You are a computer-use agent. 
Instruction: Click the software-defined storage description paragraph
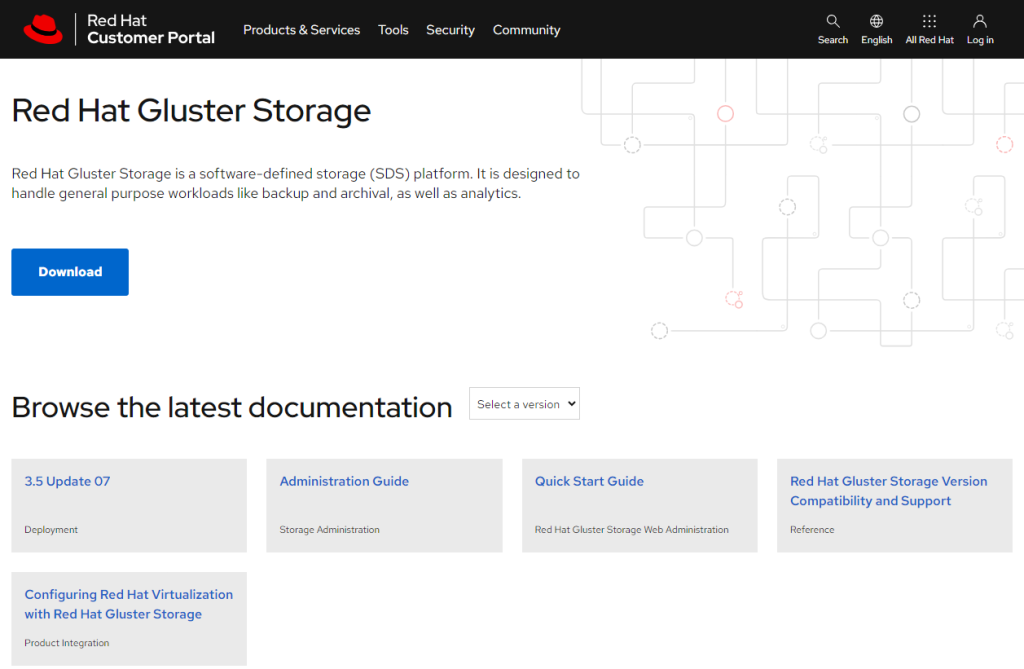(295, 184)
